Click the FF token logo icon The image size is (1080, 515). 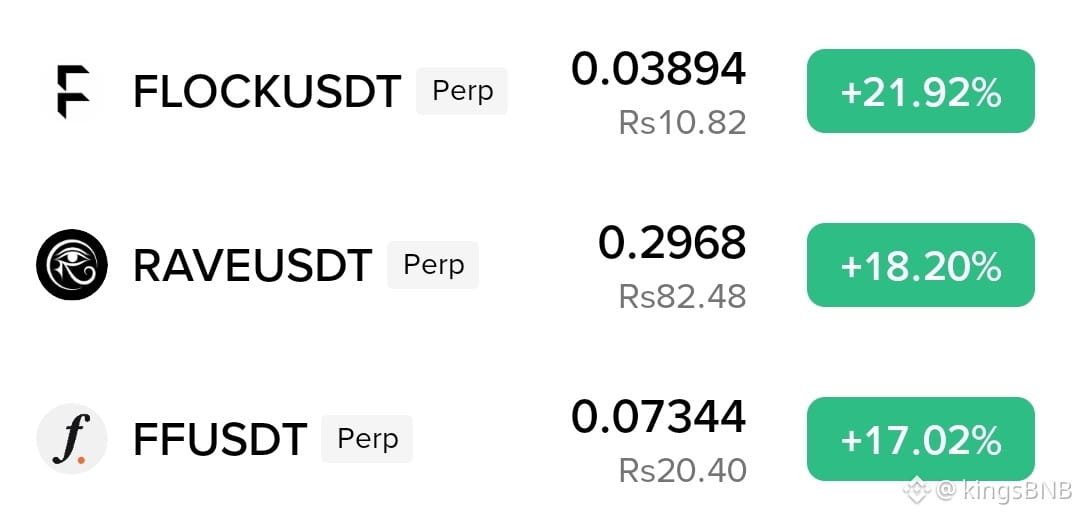tap(72, 439)
